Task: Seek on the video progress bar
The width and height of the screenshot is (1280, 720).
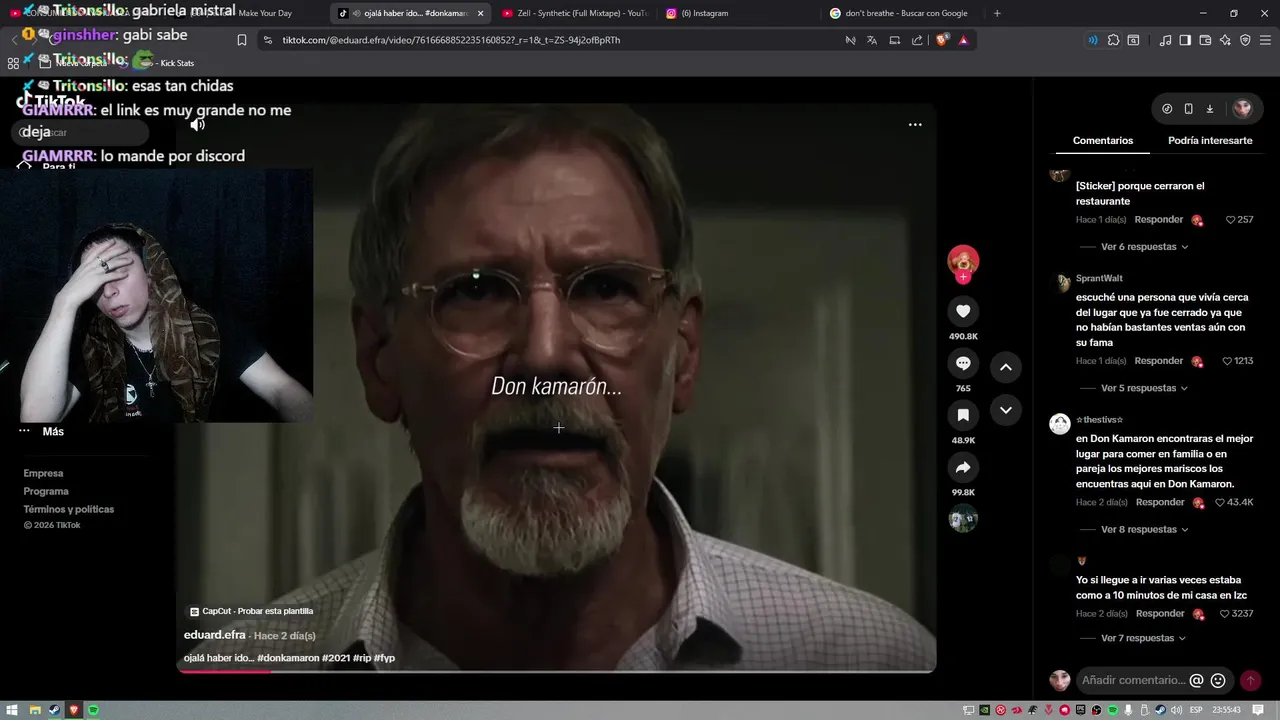Action: [x=556, y=670]
